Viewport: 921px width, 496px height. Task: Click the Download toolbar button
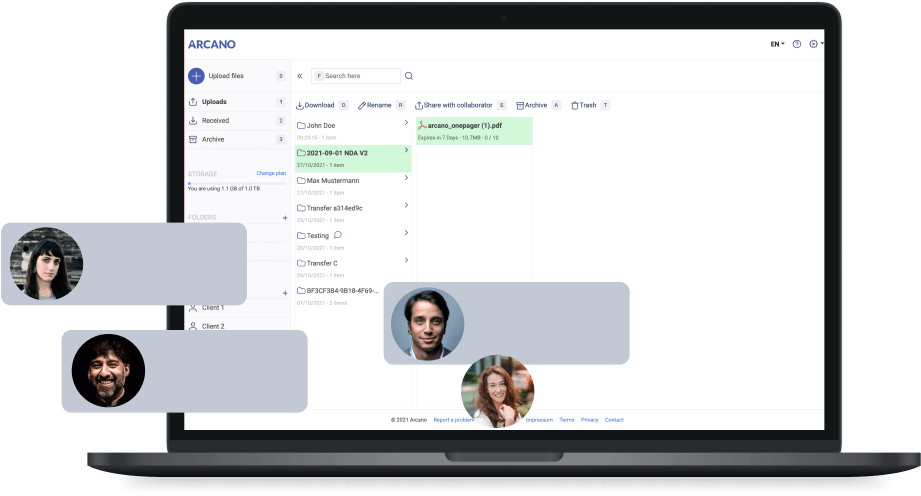(315, 105)
